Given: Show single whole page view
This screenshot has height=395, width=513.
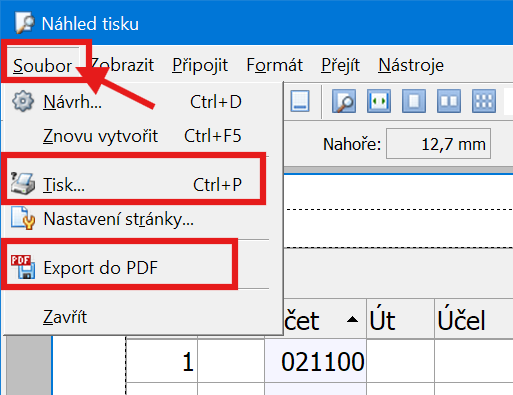Looking at the screenshot, I should coord(414,101).
